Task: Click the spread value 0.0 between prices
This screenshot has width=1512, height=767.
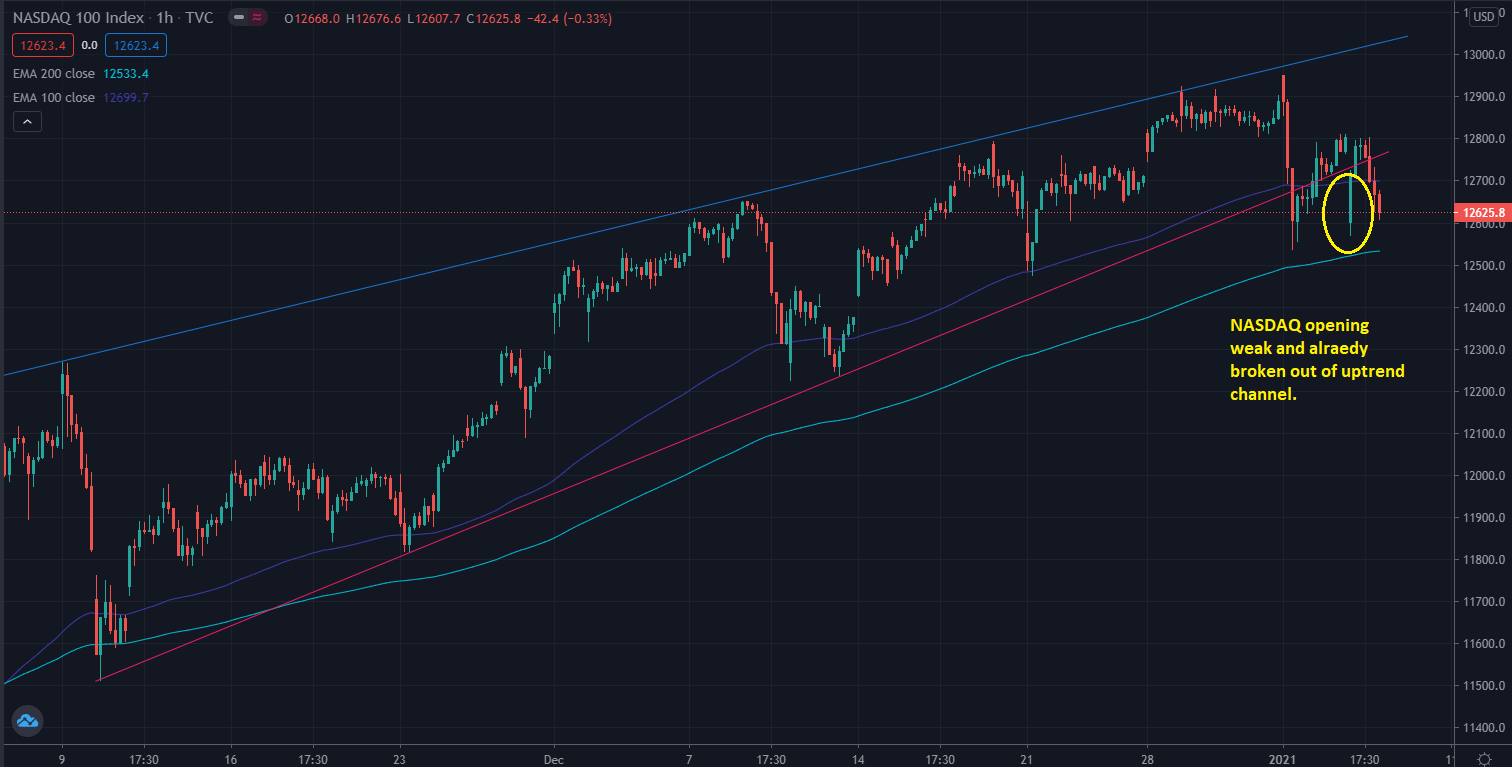Action: [x=89, y=45]
